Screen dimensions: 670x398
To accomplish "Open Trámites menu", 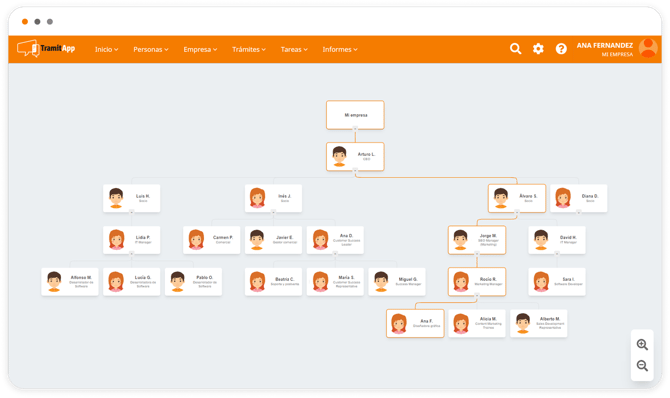I will click(x=249, y=50).
